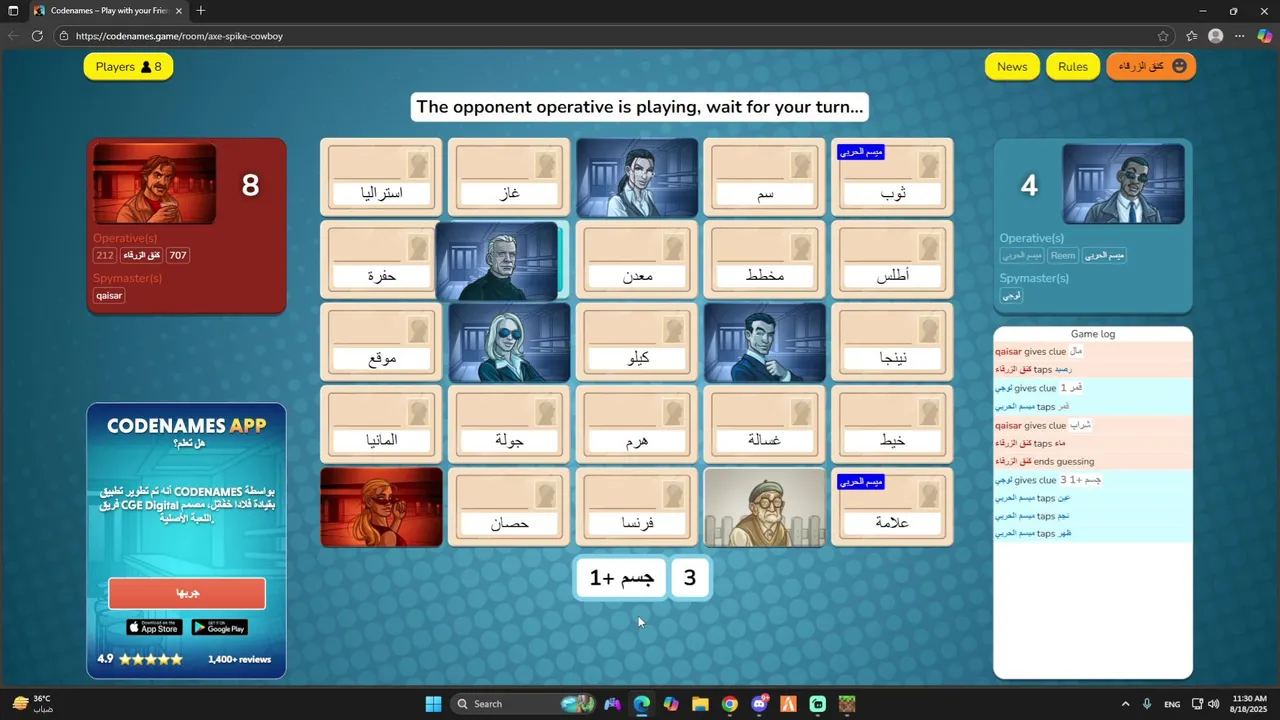Image resolution: width=1280 pixels, height=720 pixels.
Task: Select the أطلس word card
Action: [x=892, y=260]
